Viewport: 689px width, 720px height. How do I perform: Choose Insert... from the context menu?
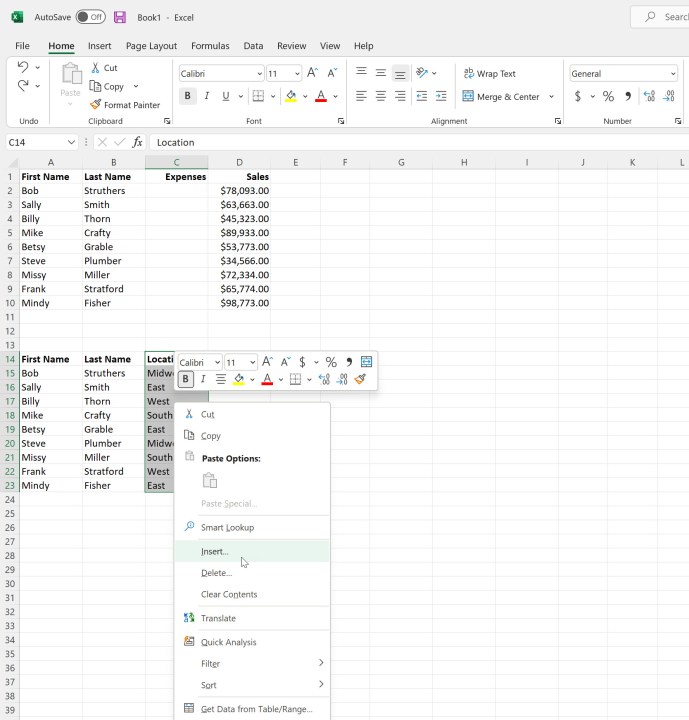(214, 551)
